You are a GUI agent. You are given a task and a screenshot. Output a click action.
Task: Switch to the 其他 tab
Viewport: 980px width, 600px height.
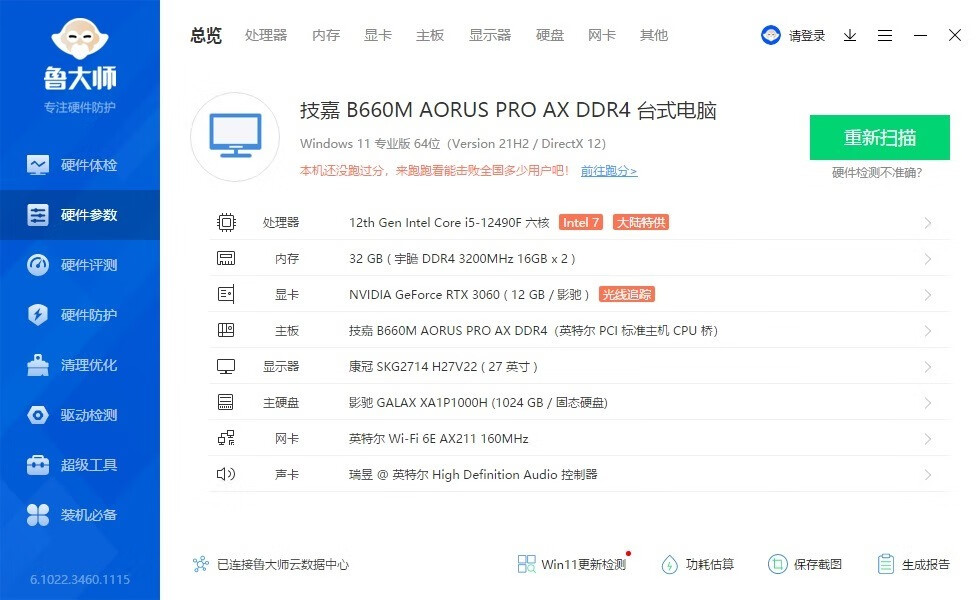click(653, 35)
